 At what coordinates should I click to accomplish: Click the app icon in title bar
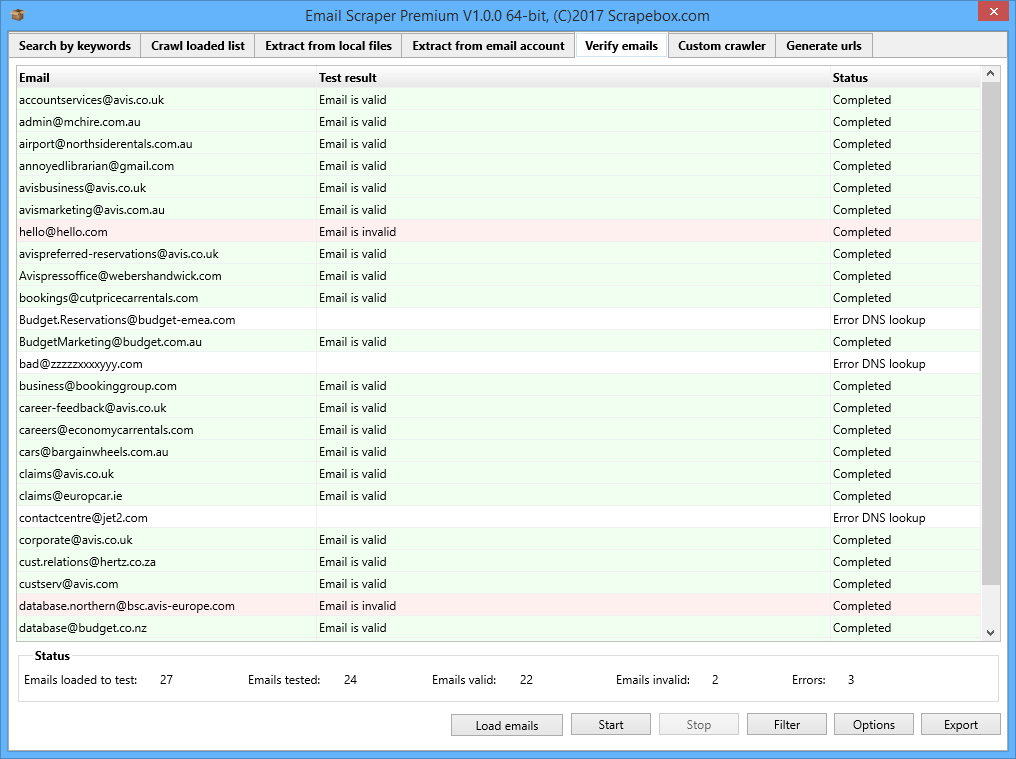(x=17, y=15)
